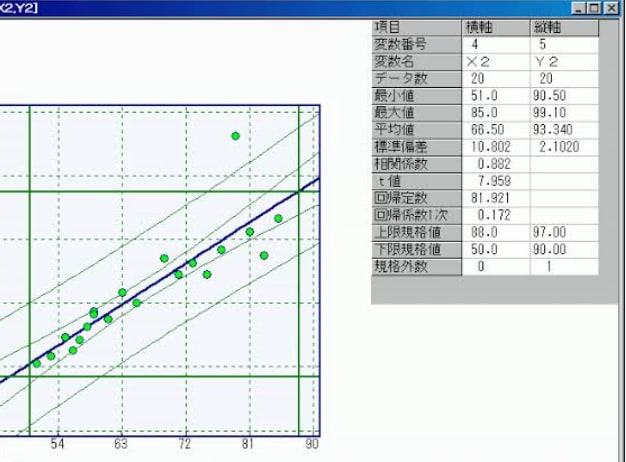
Task: Click the 相関係数 row label
Action: click(x=417, y=164)
